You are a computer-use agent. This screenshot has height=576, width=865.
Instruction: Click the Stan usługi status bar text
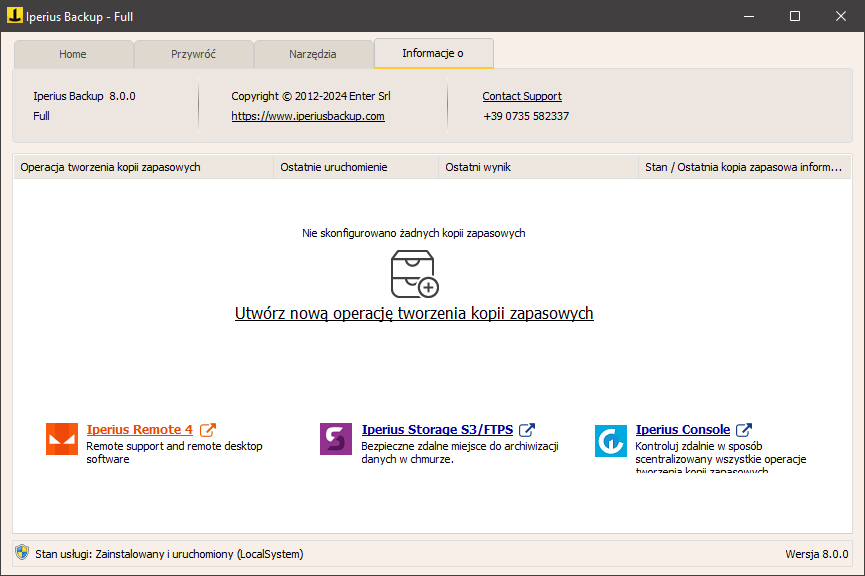(169, 554)
